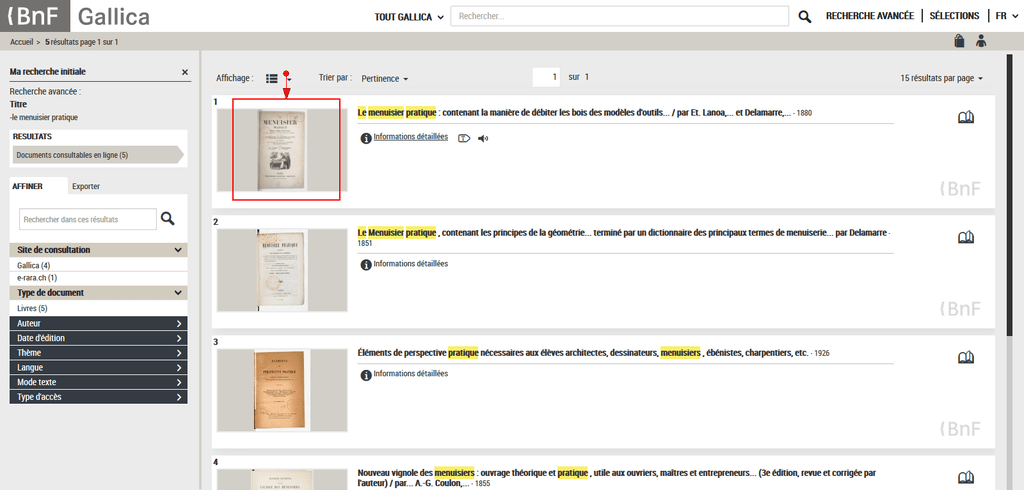This screenshot has height=490, width=1024.
Task: Click the main Rechercher search field
Action: pyautogui.click(x=619, y=16)
